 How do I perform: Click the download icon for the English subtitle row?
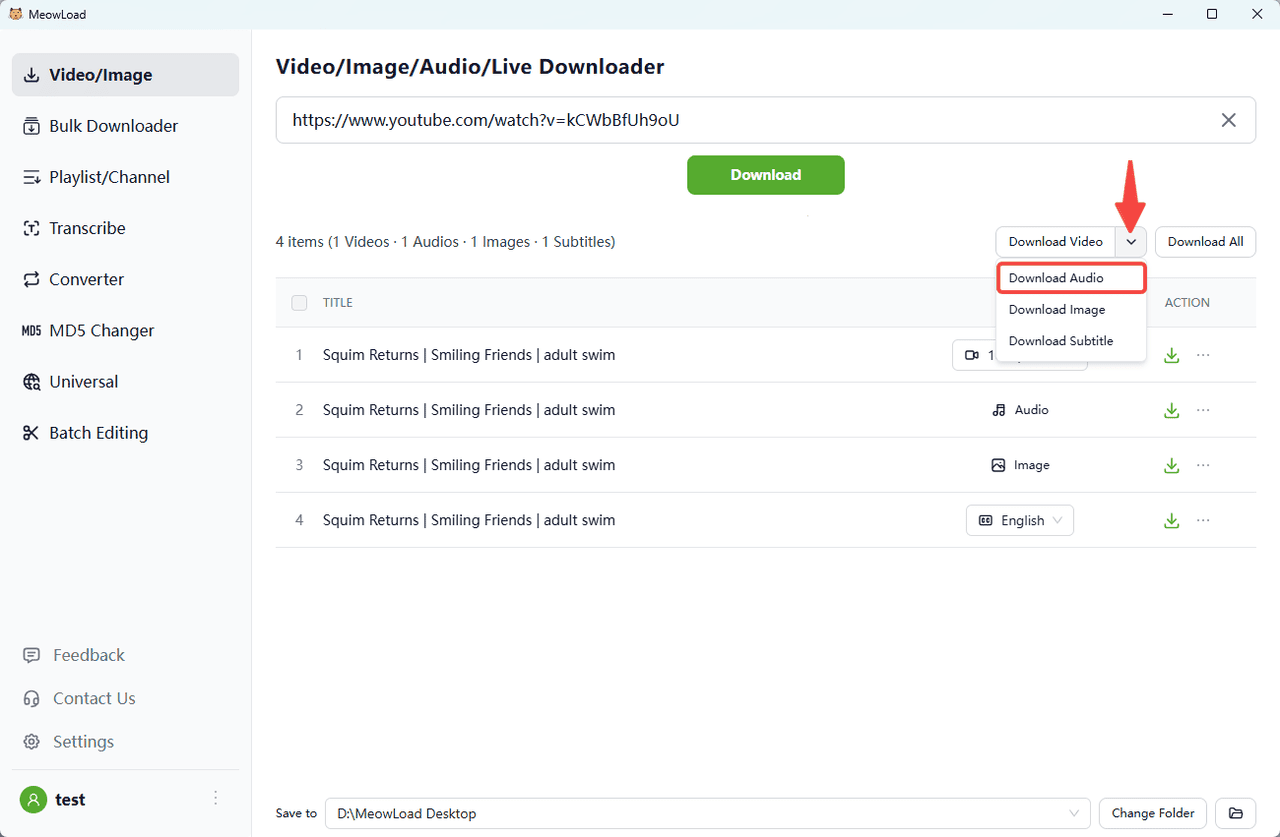click(x=1171, y=520)
